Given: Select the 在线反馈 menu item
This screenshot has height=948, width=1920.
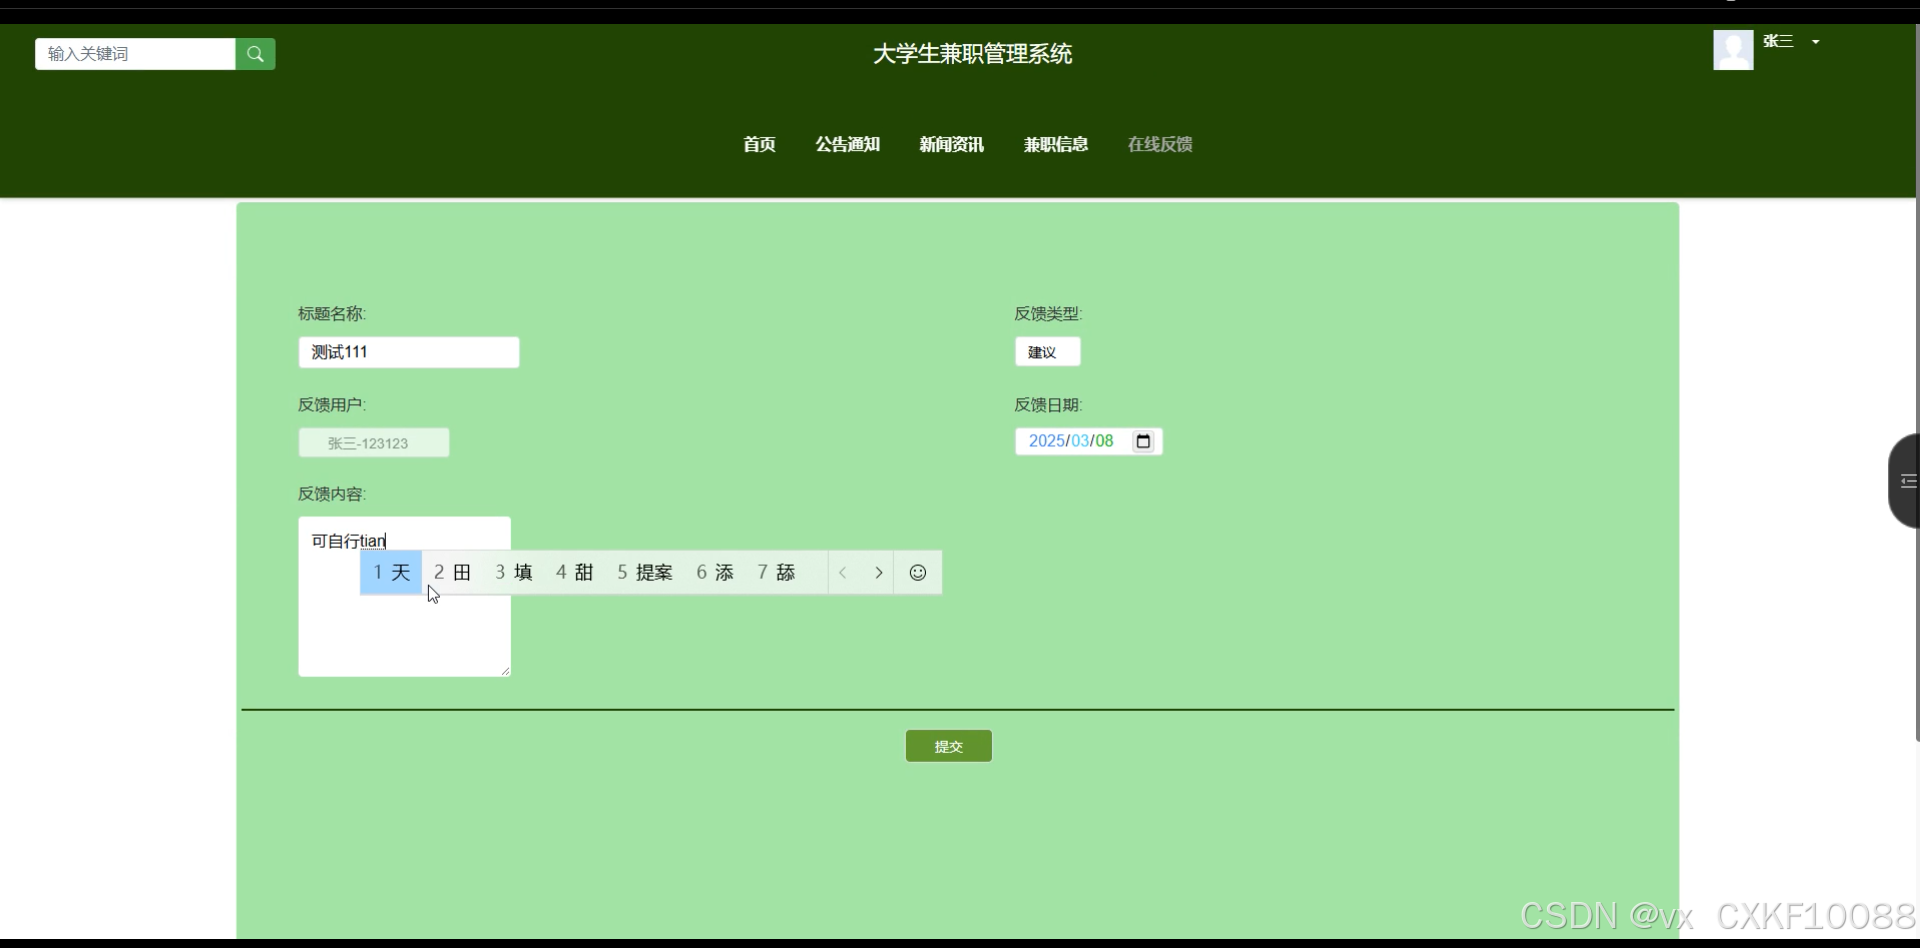Looking at the screenshot, I should [1159, 144].
